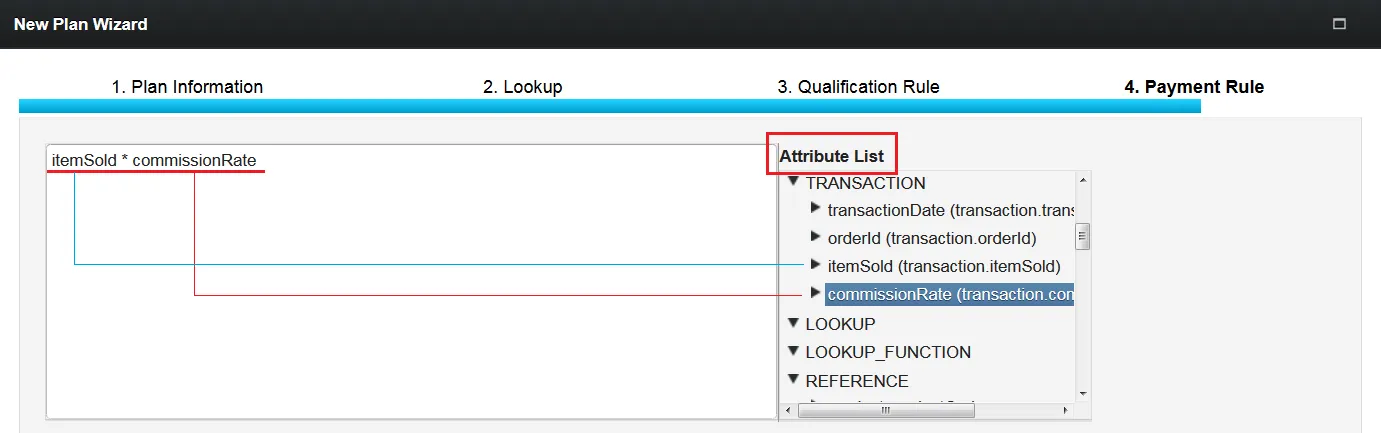Expand the commissionRate attribute arrow
Image resolution: width=1381 pixels, height=433 pixels.
click(815, 293)
